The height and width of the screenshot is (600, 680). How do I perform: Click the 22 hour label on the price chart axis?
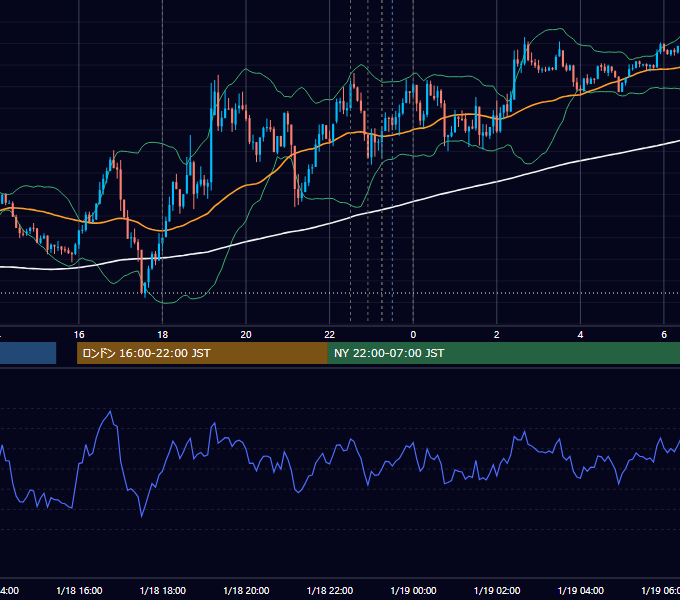point(330,335)
